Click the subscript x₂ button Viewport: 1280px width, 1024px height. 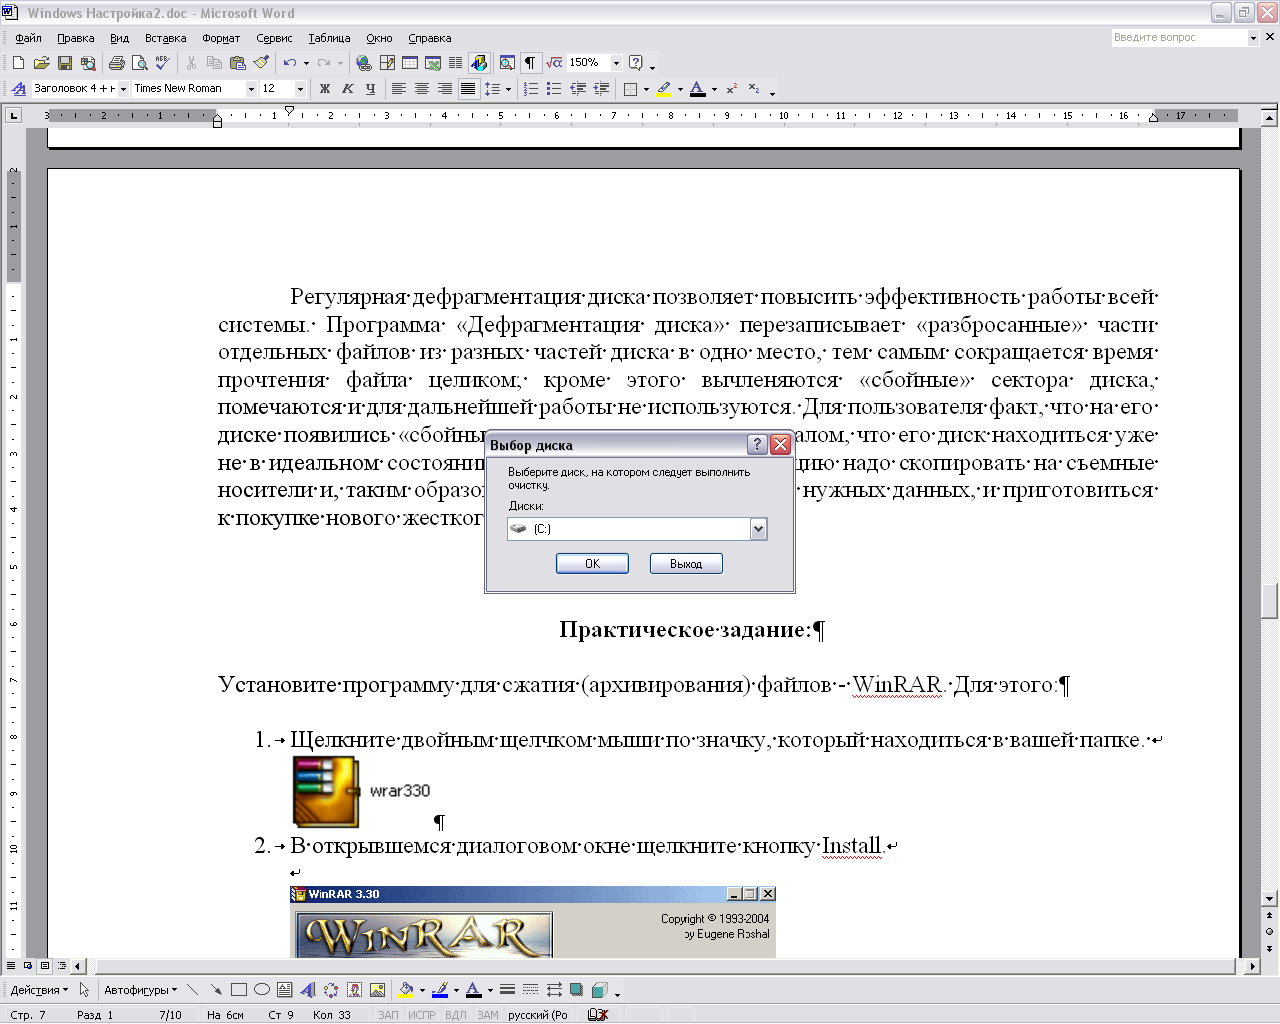click(x=754, y=89)
